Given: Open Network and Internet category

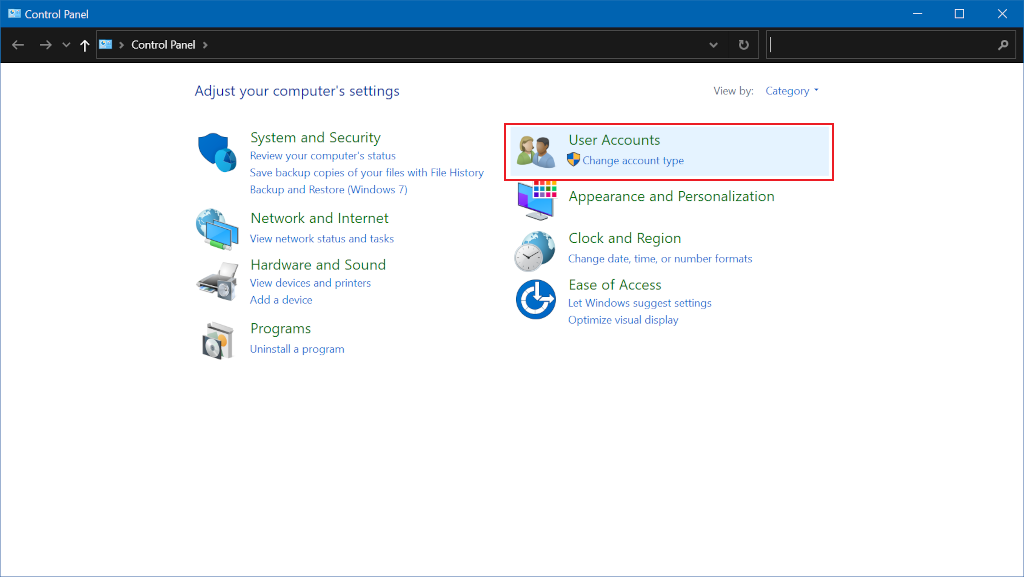Looking at the screenshot, I should [x=319, y=218].
